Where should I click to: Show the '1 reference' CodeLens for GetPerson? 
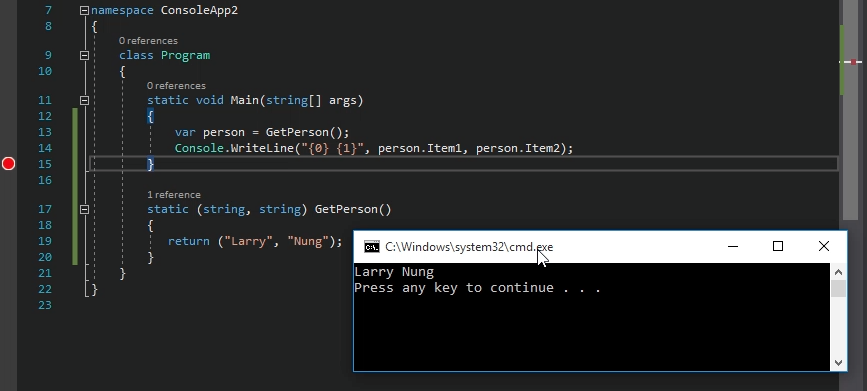pyautogui.click(x=174, y=195)
